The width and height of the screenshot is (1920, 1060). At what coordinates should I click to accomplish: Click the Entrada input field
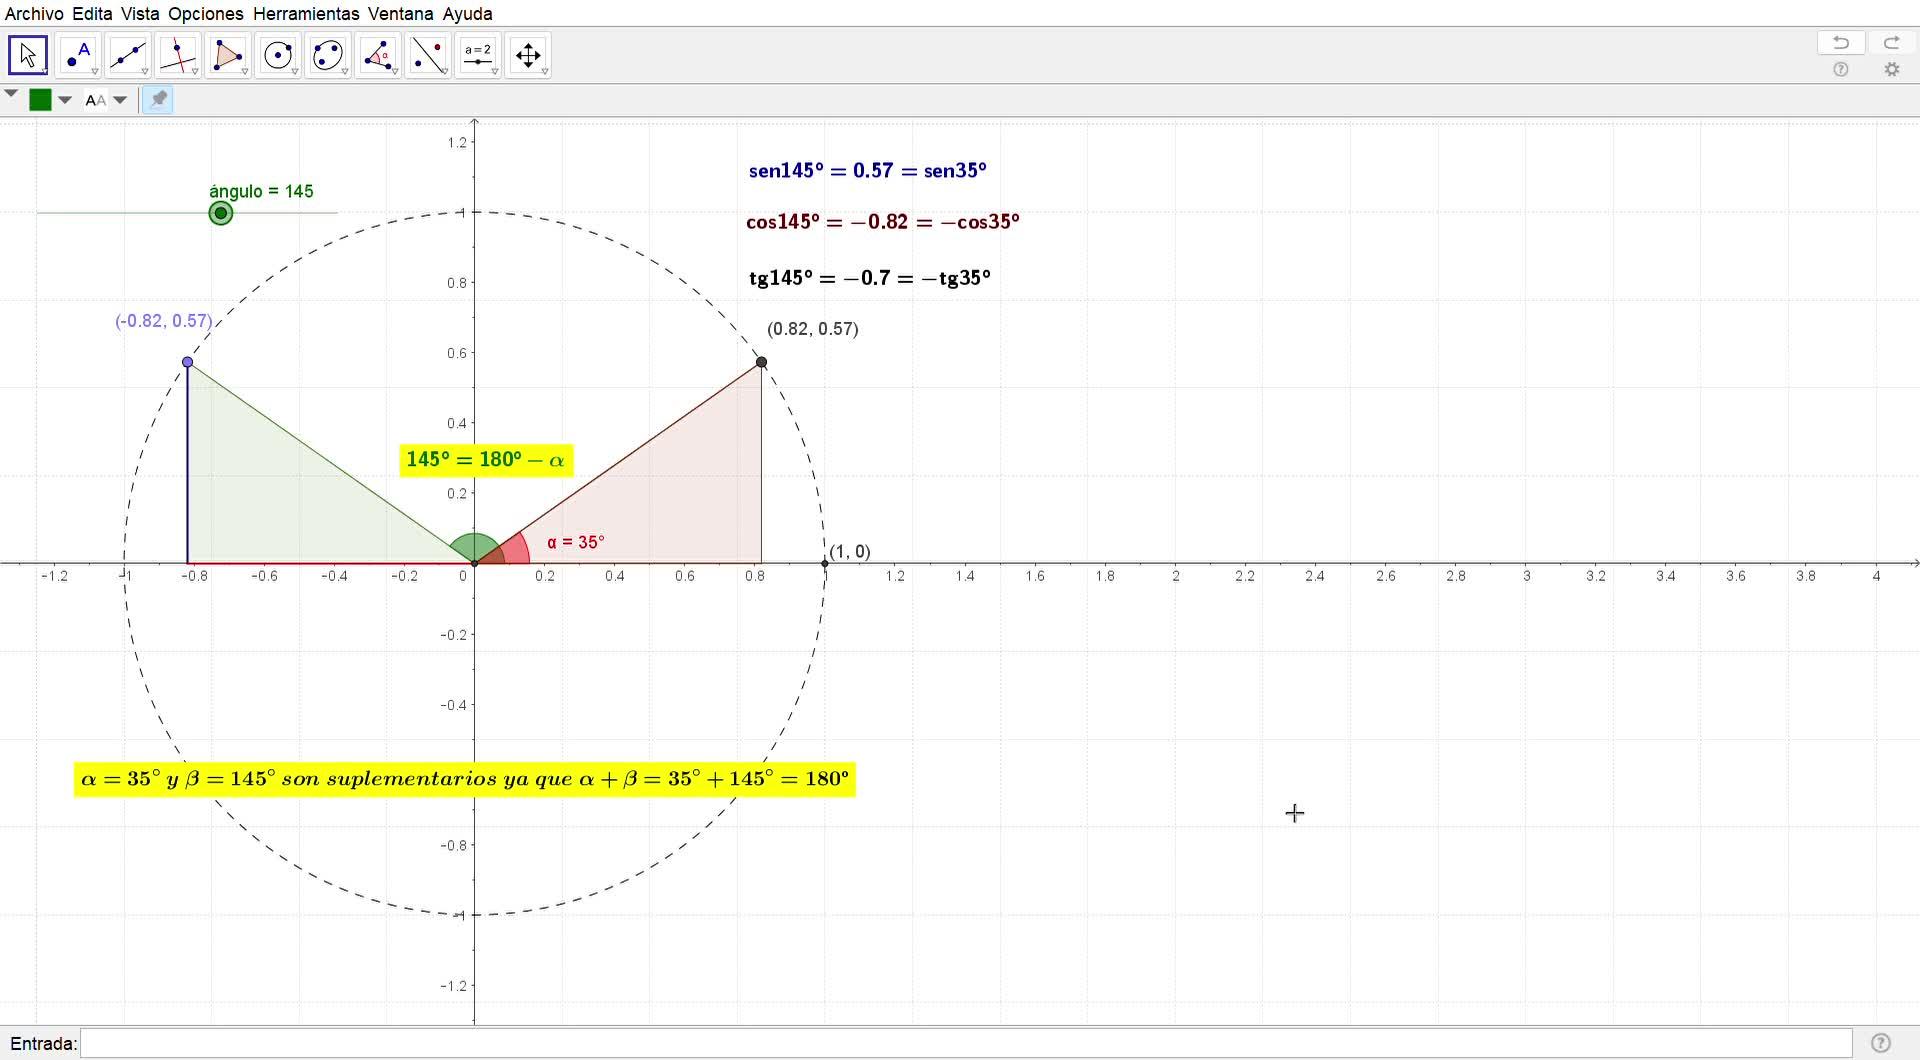(965, 1043)
